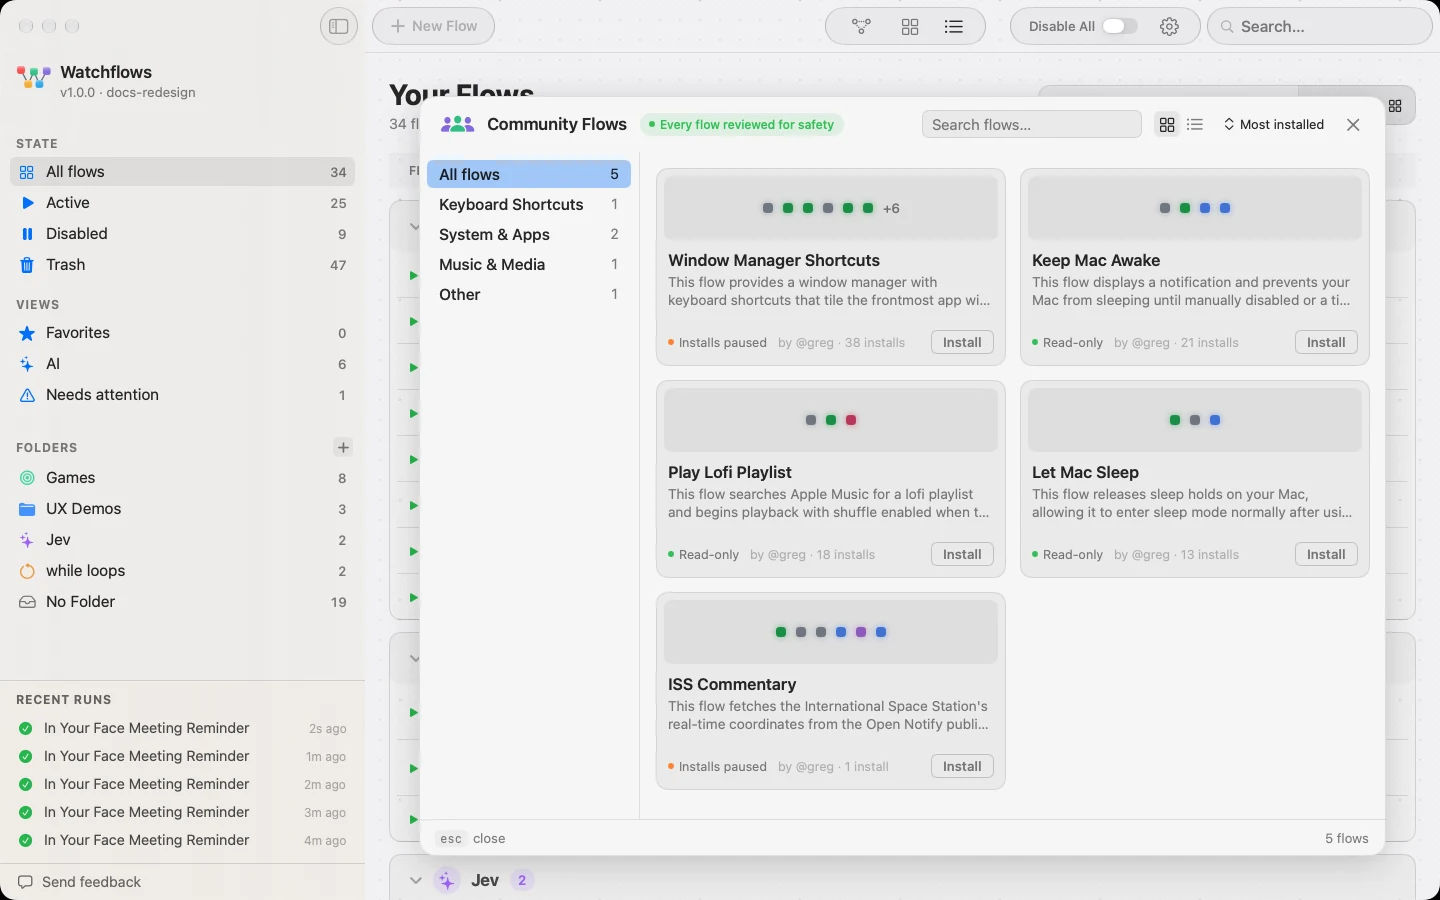Open Favorites view
The width and height of the screenshot is (1440, 900).
(x=182, y=333)
